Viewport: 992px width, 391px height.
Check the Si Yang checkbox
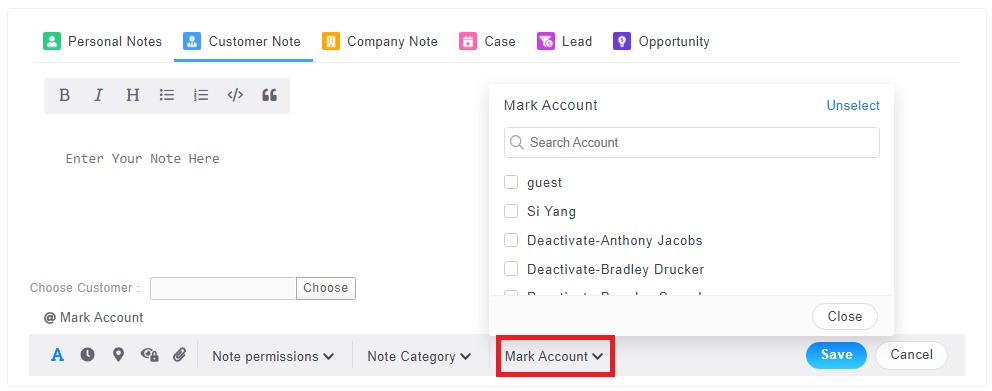point(511,211)
